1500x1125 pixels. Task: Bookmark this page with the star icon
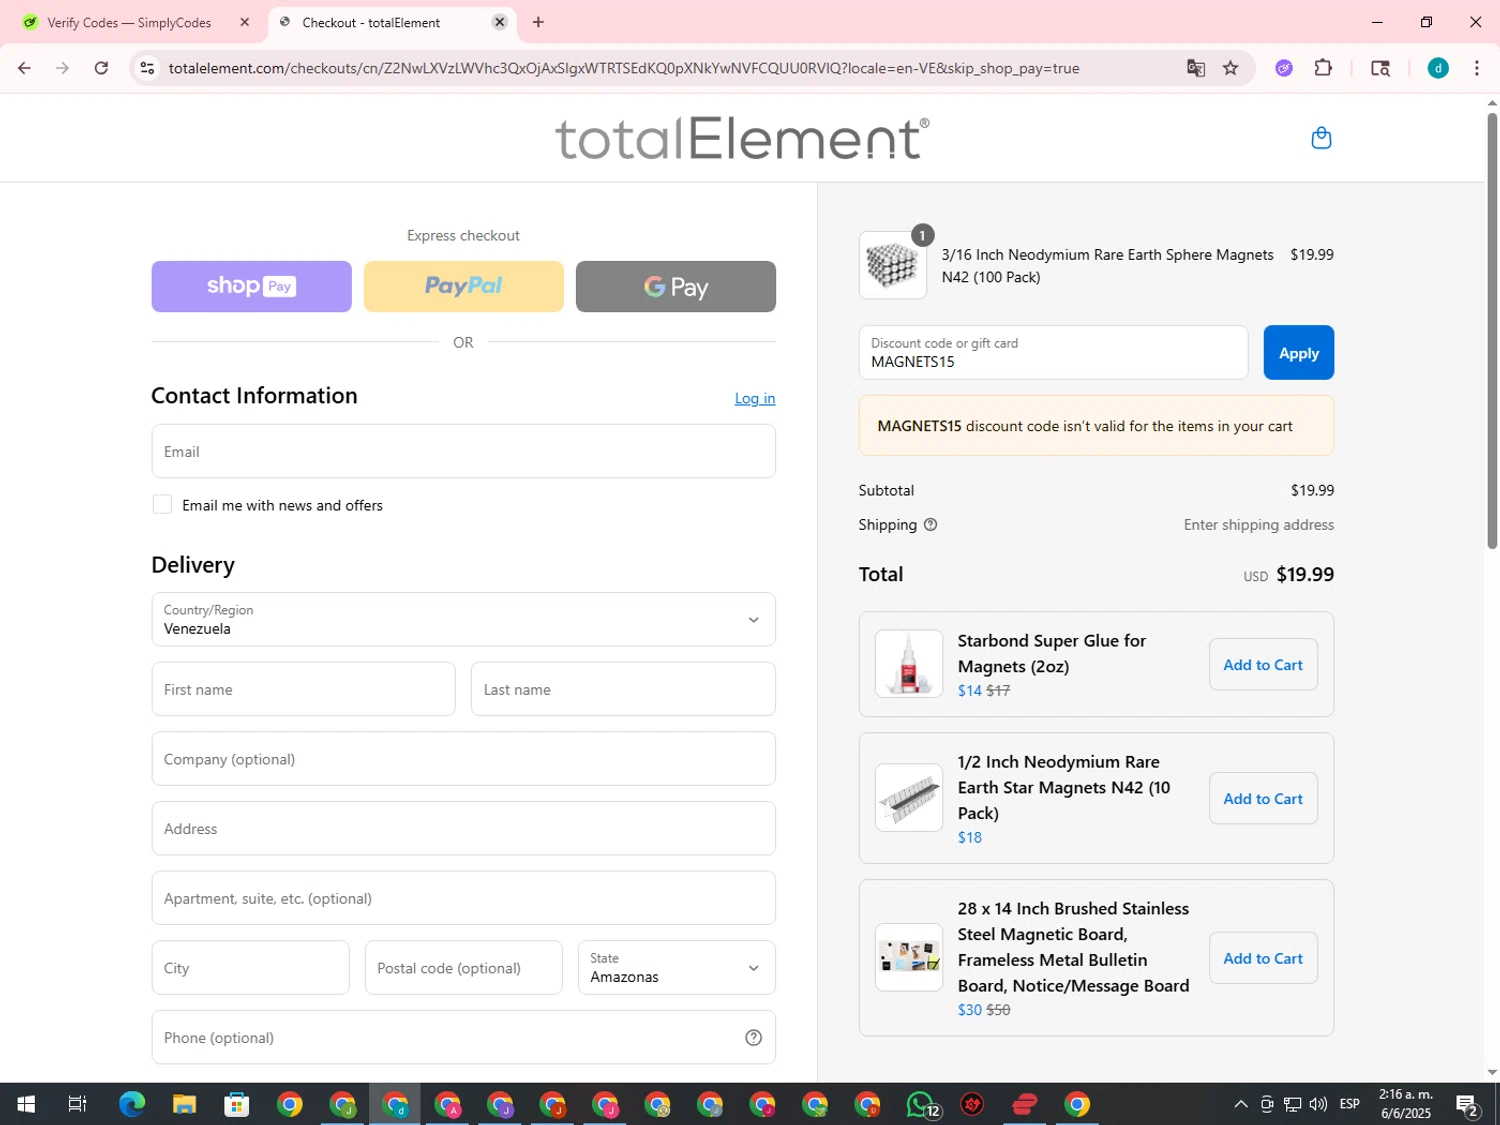1230,68
